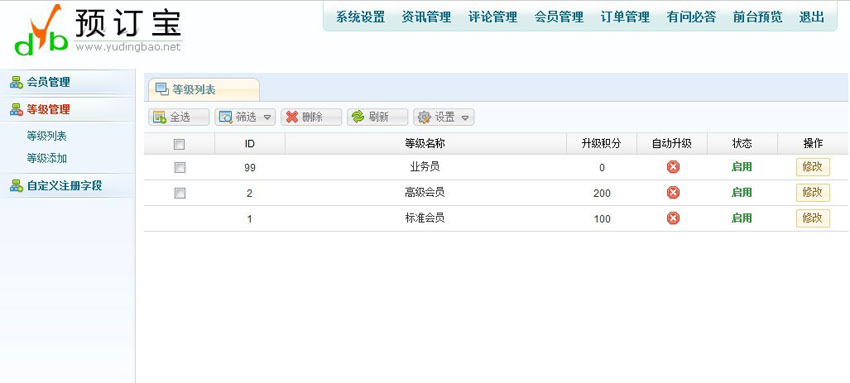Click 启用 status for 高级会员
The image size is (850, 383).
[x=742, y=192]
